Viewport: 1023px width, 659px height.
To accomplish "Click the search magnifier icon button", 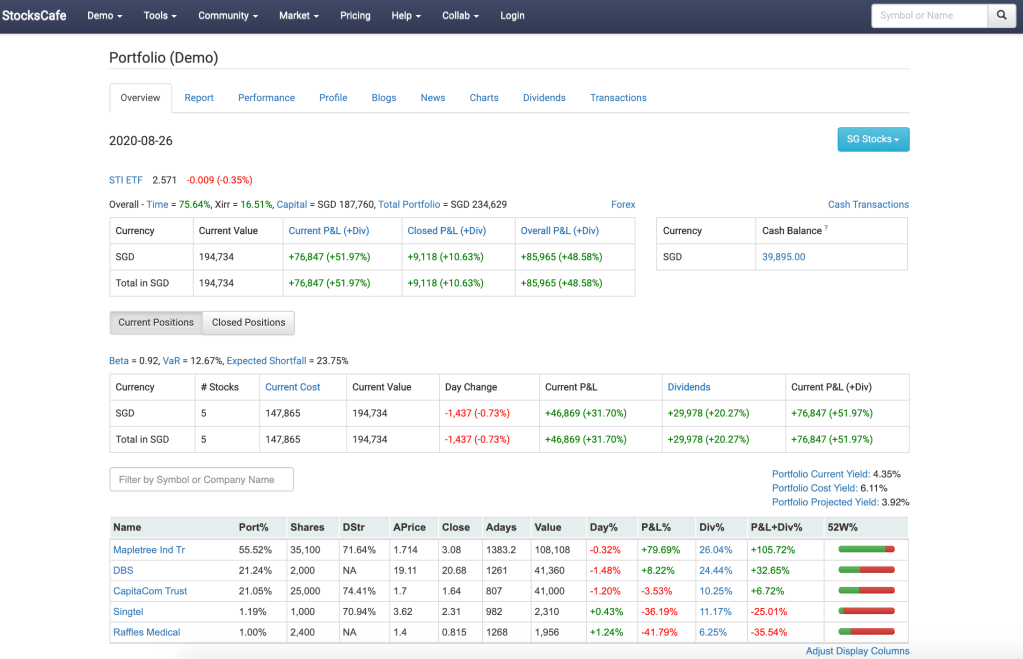I will tap(1001, 16).
